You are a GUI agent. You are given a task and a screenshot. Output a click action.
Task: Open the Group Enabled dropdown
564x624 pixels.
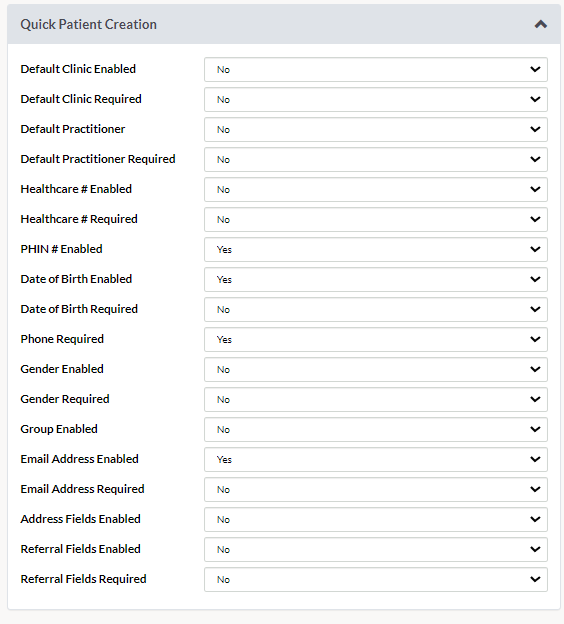pyautogui.click(x=376, y=429)
